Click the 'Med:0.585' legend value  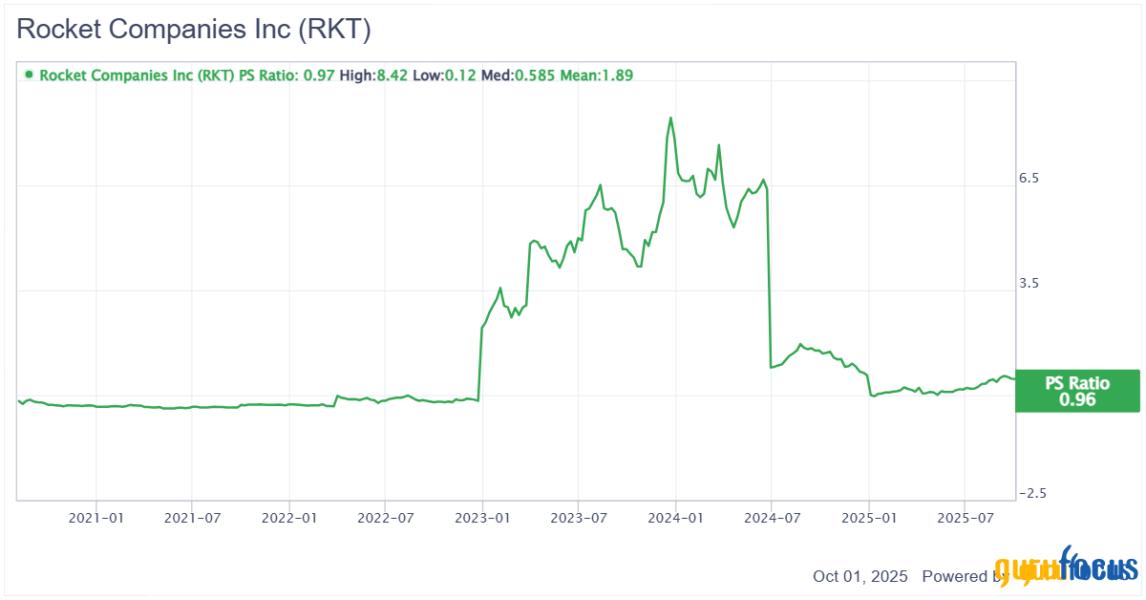(517, 75)
